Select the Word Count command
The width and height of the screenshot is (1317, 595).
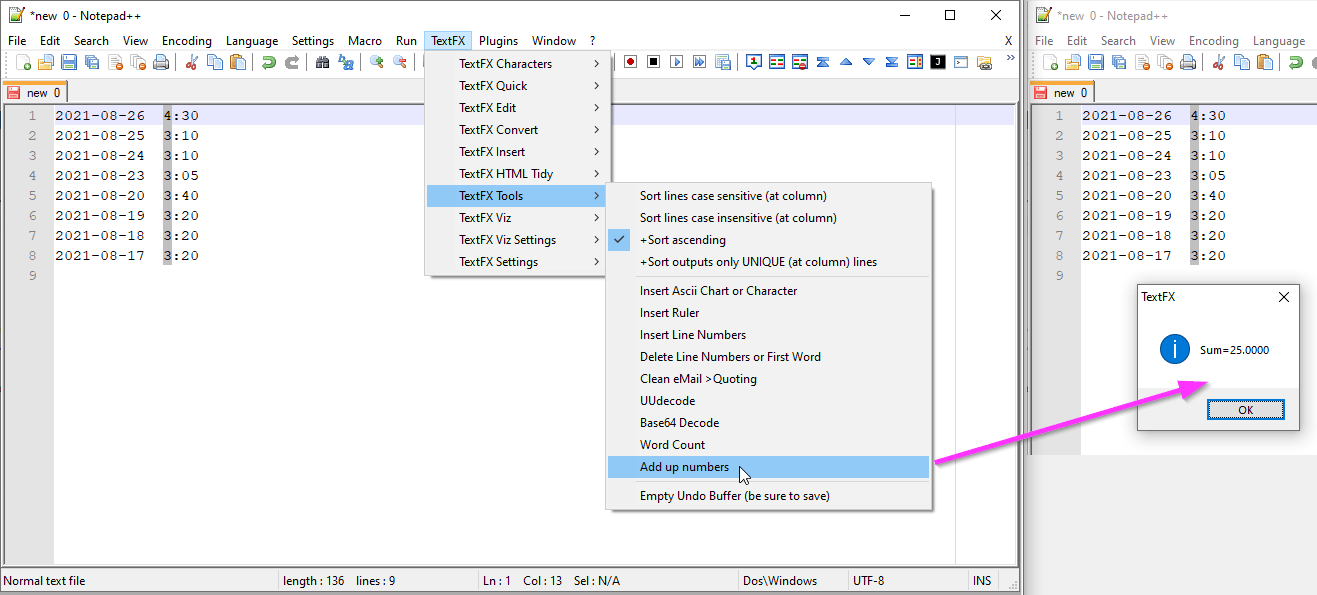point(671,444)
